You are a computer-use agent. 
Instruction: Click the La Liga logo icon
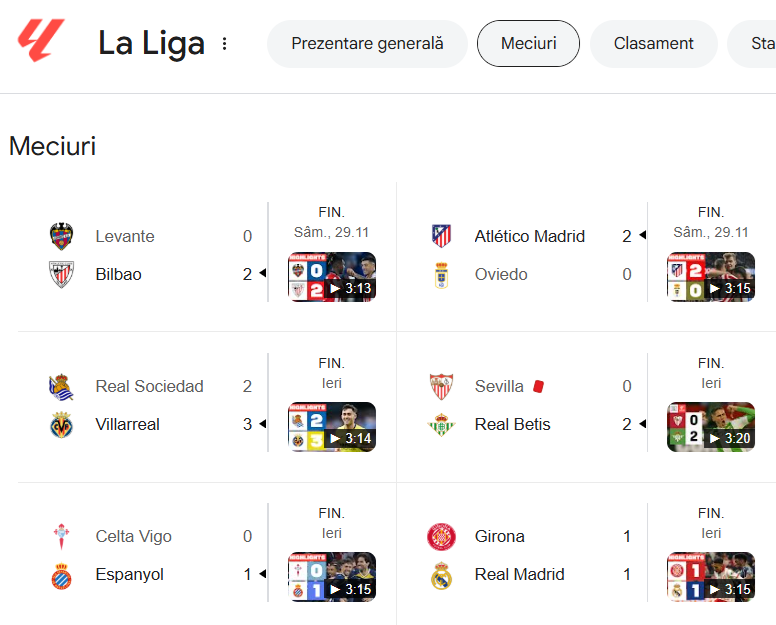pos(40,42)
